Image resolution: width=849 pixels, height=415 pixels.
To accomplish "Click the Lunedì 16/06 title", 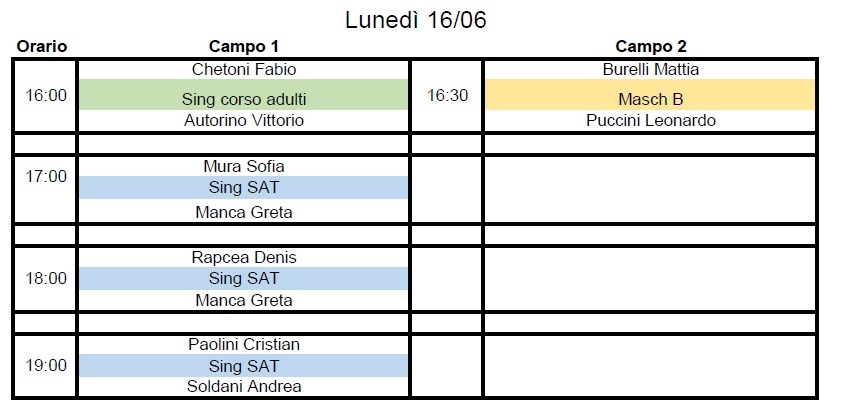I will (416, 21).
